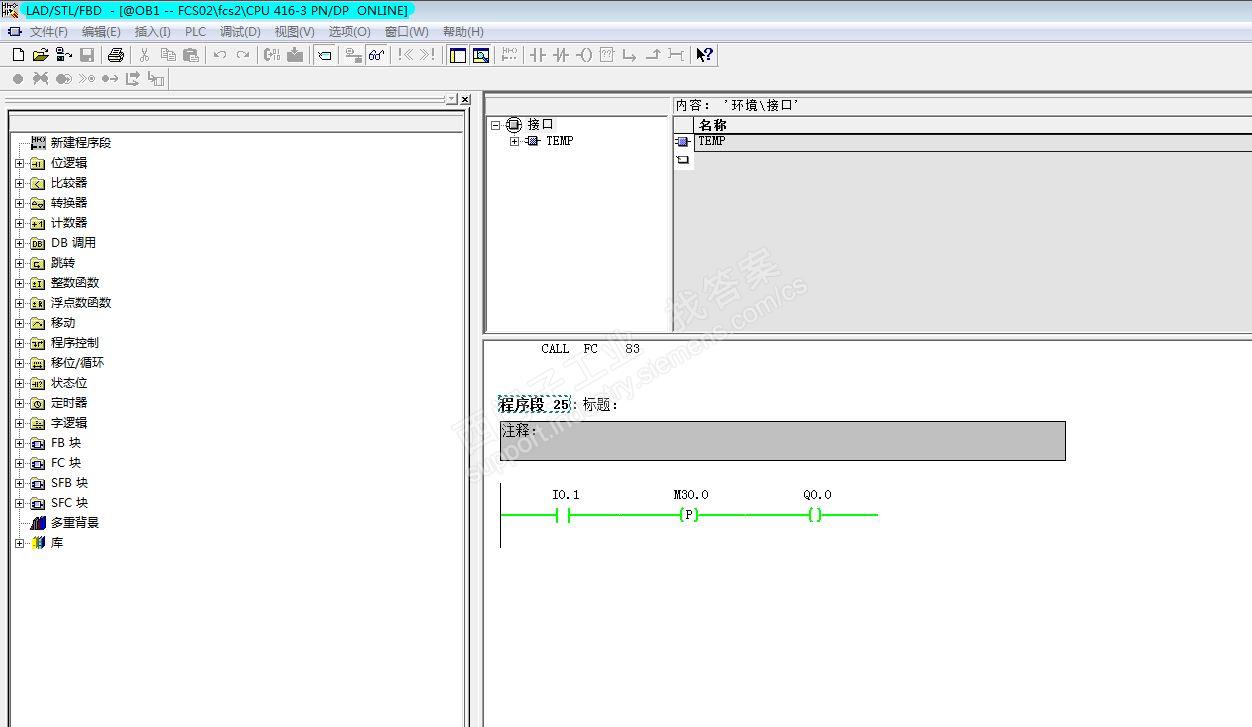Insert a new network via toolbar icon
Viewport: 1252px width, 727px height.
(x=509, y=55)
